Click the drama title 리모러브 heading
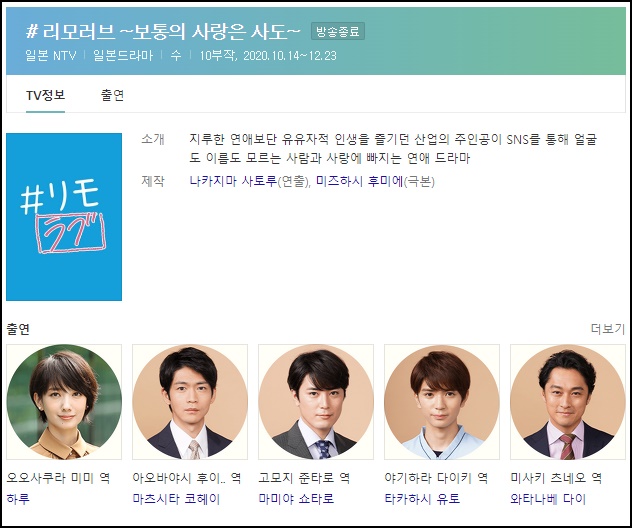This screenshot has width=632, height=528. (x=163, y=31)
